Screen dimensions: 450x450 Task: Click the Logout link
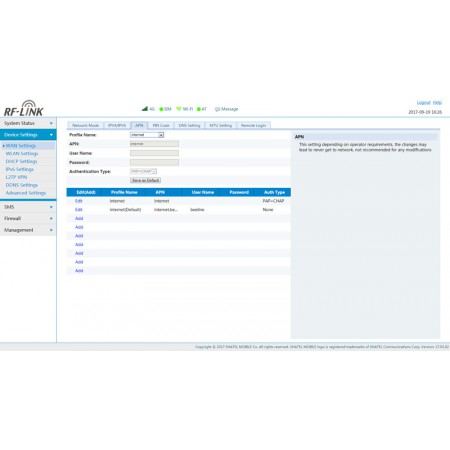[x=423, y=102]
